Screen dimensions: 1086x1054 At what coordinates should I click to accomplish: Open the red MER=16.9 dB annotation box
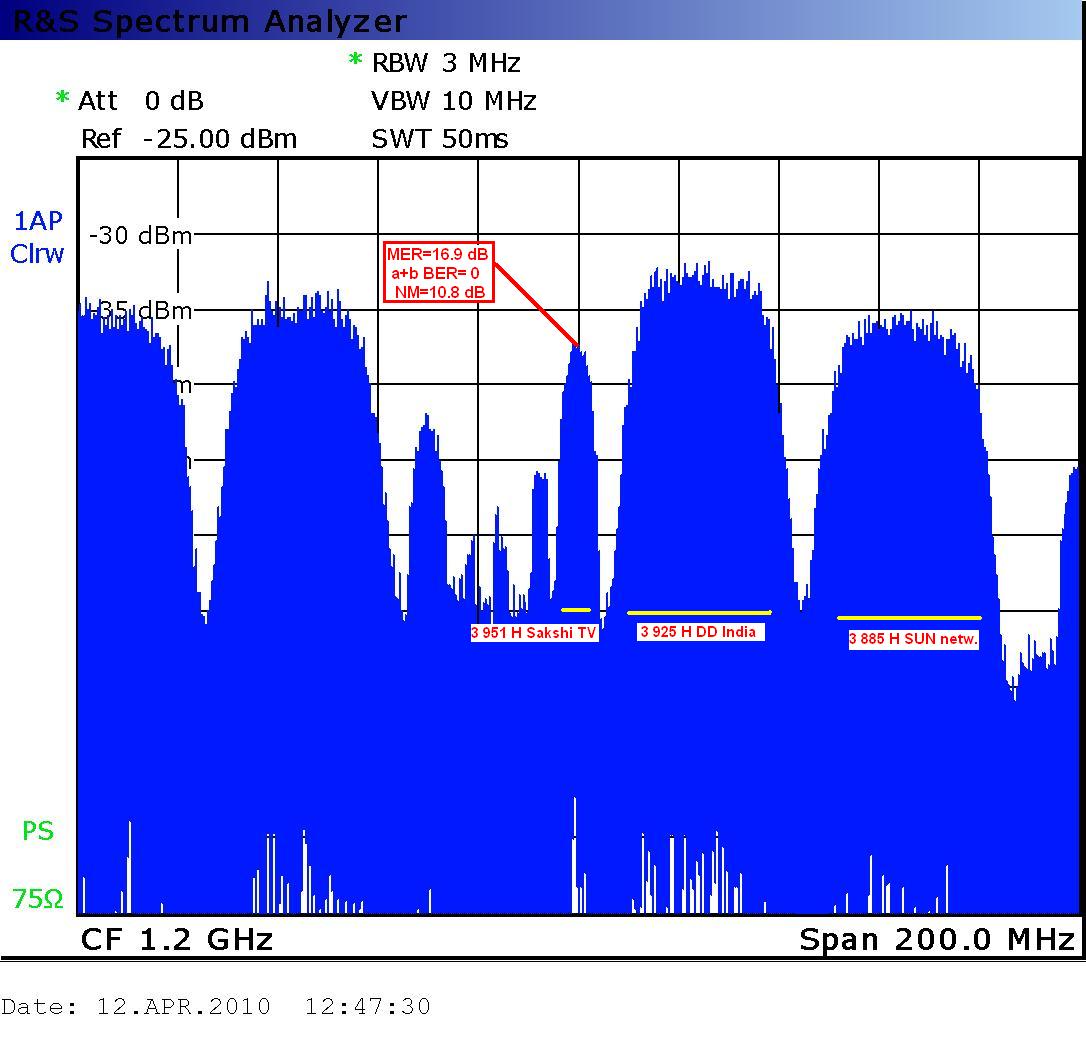(x=438, y=273)
